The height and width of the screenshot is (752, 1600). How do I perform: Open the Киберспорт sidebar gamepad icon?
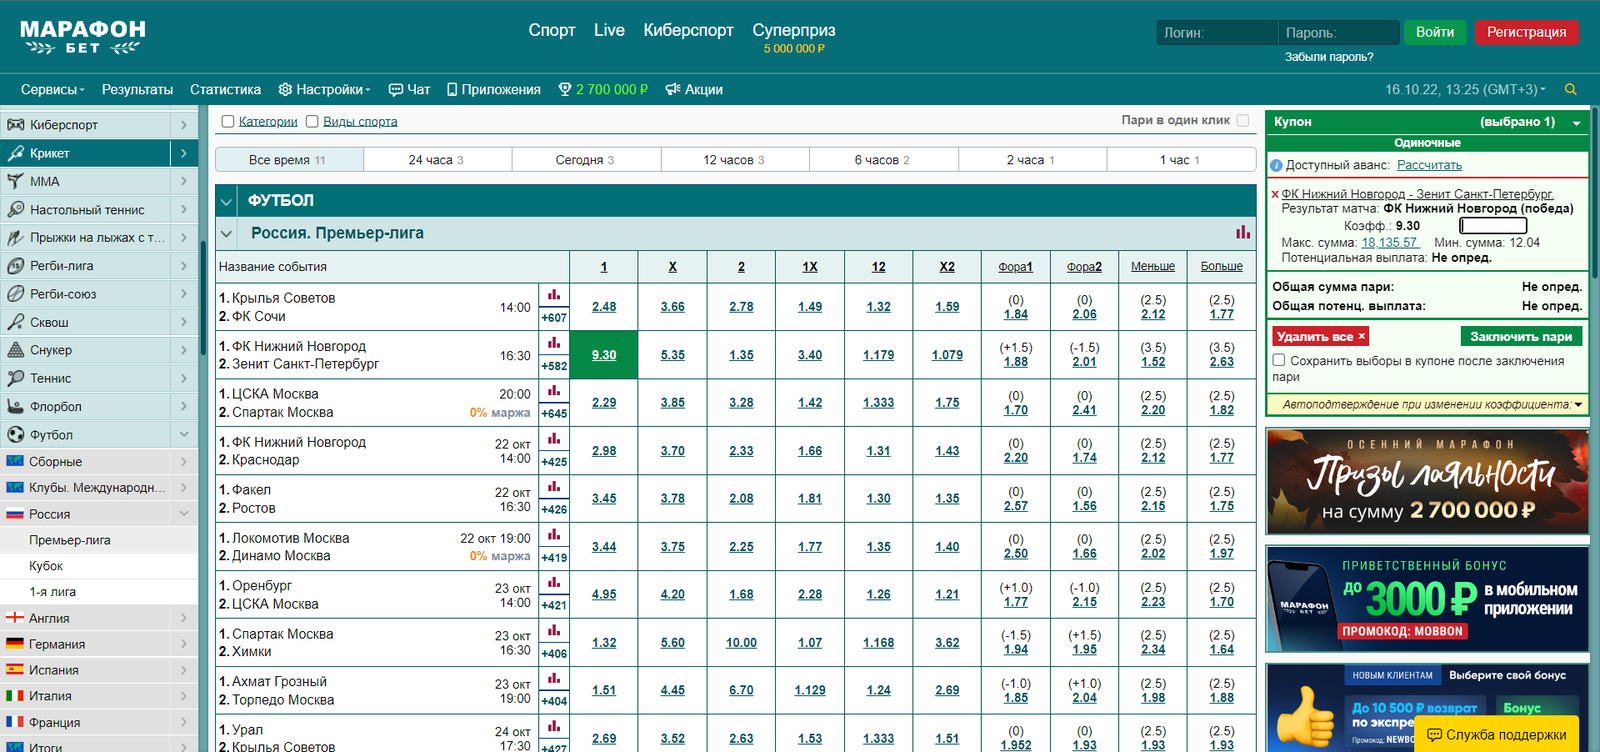point(15,125)
